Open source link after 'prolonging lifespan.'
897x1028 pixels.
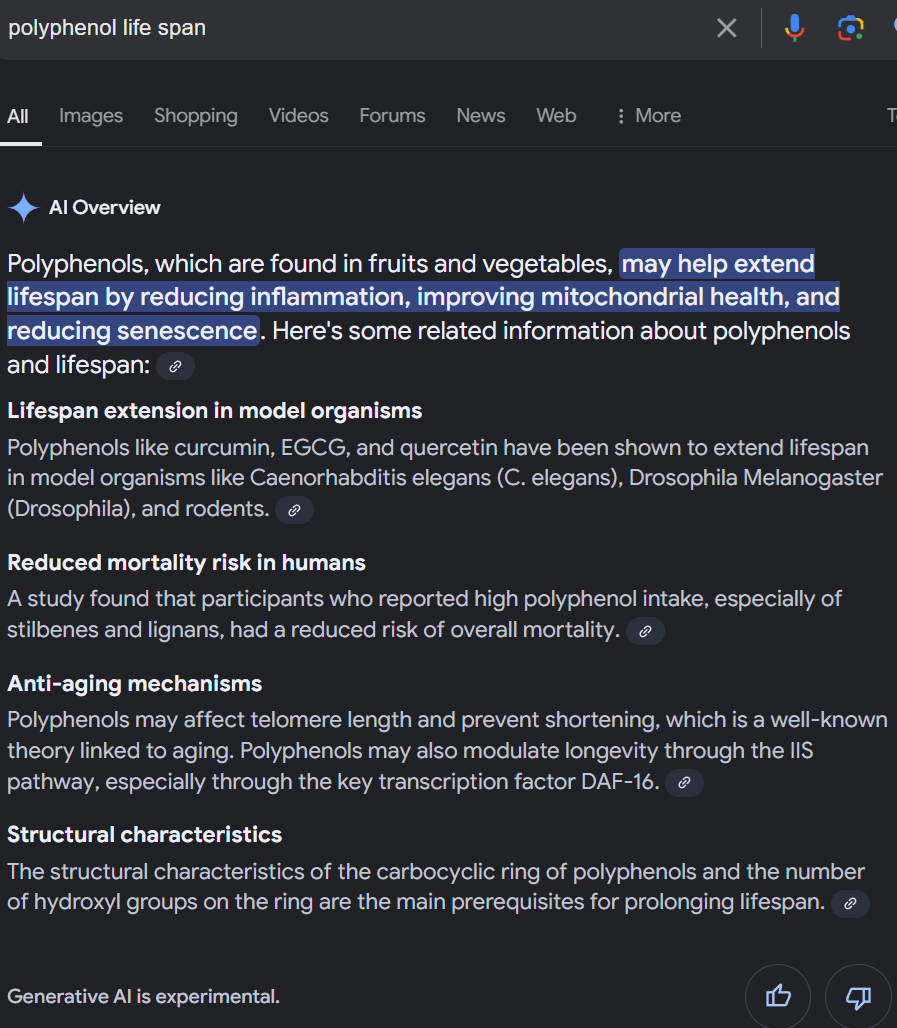[x=850, y=903]
